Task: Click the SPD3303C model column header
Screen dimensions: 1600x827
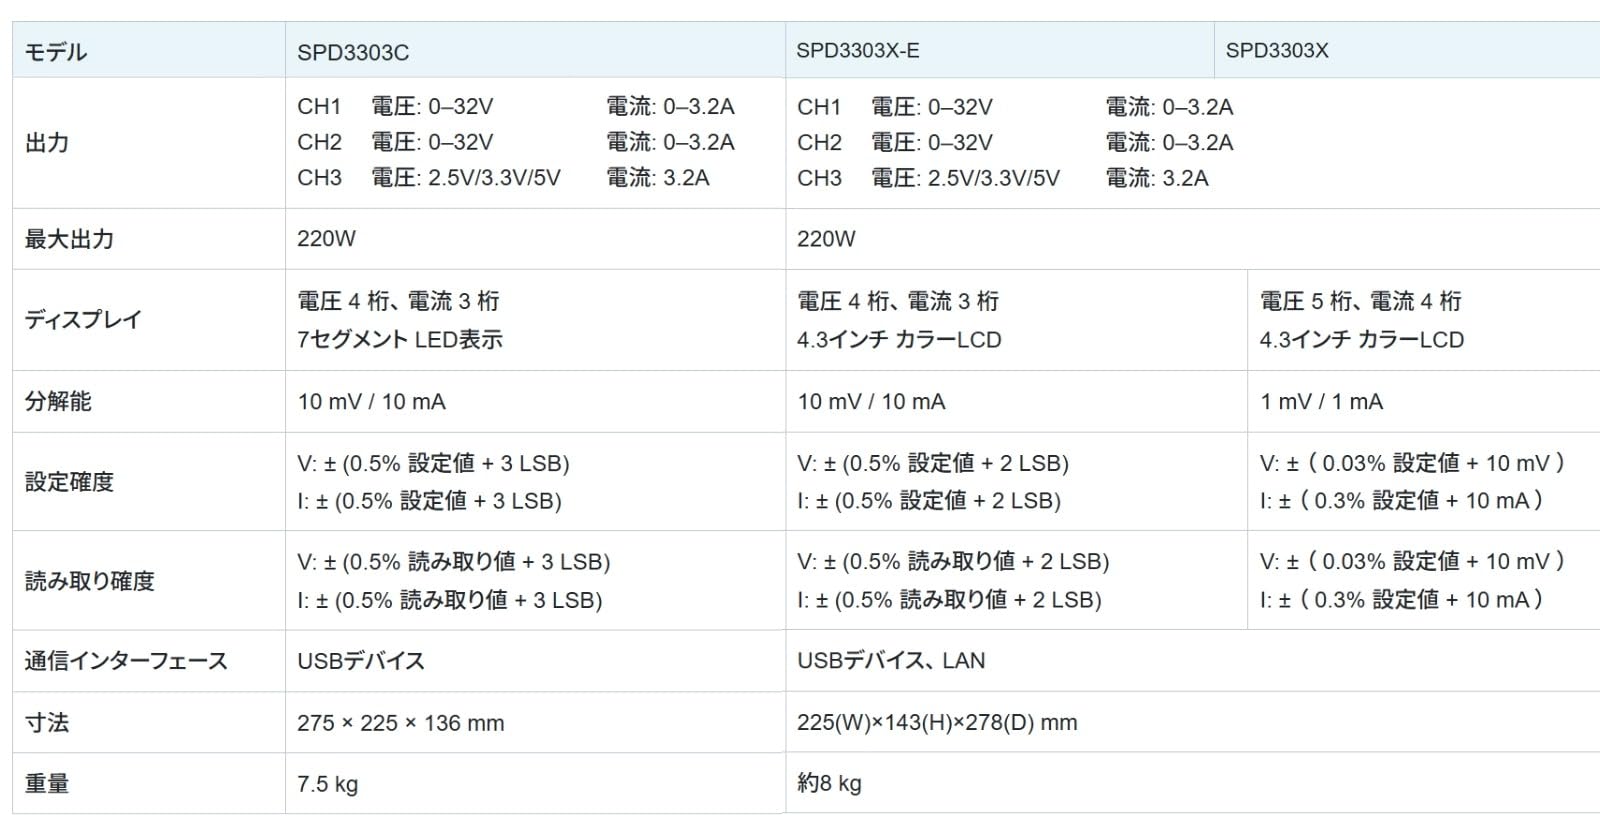Action: [353, 52]
